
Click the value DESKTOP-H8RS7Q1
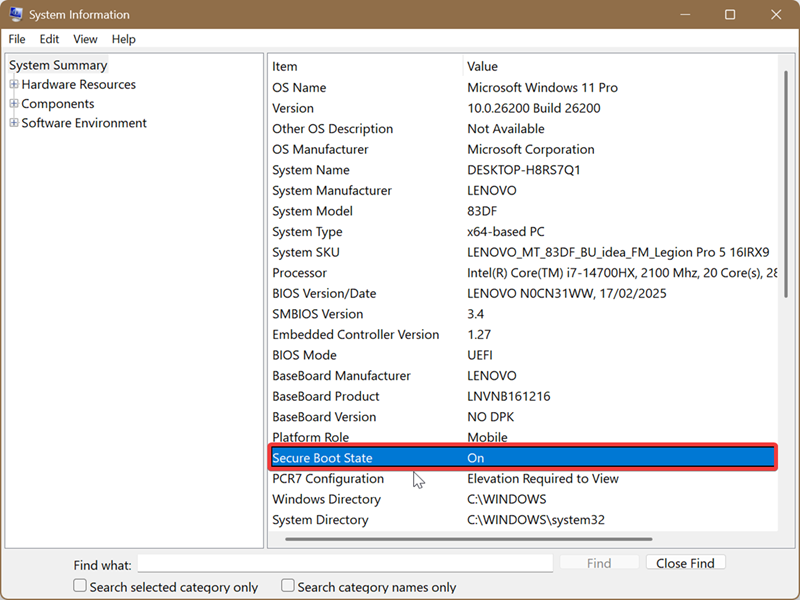524,170
